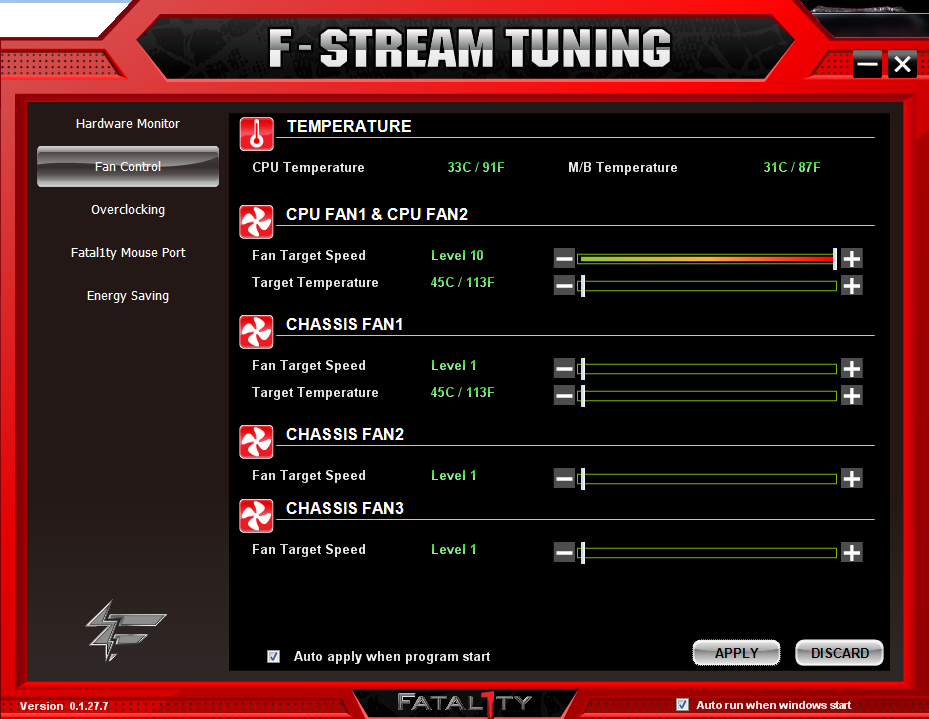The width and height of the screenshot is (929, 719).
Task: Decrease CPU fan target speed with minus
Action: (x=564, y=258)
